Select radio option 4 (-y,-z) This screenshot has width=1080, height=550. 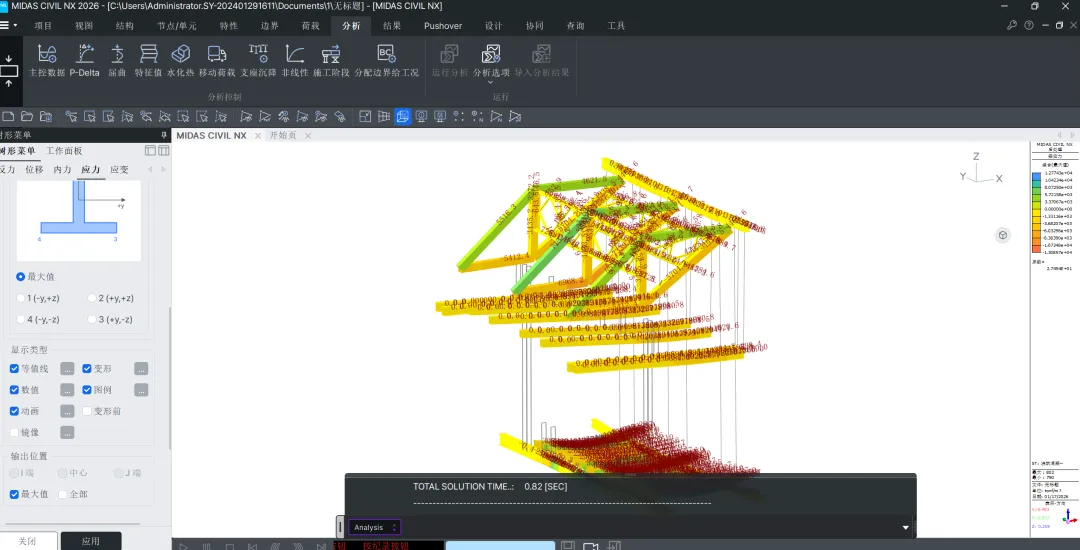(21, 319)
